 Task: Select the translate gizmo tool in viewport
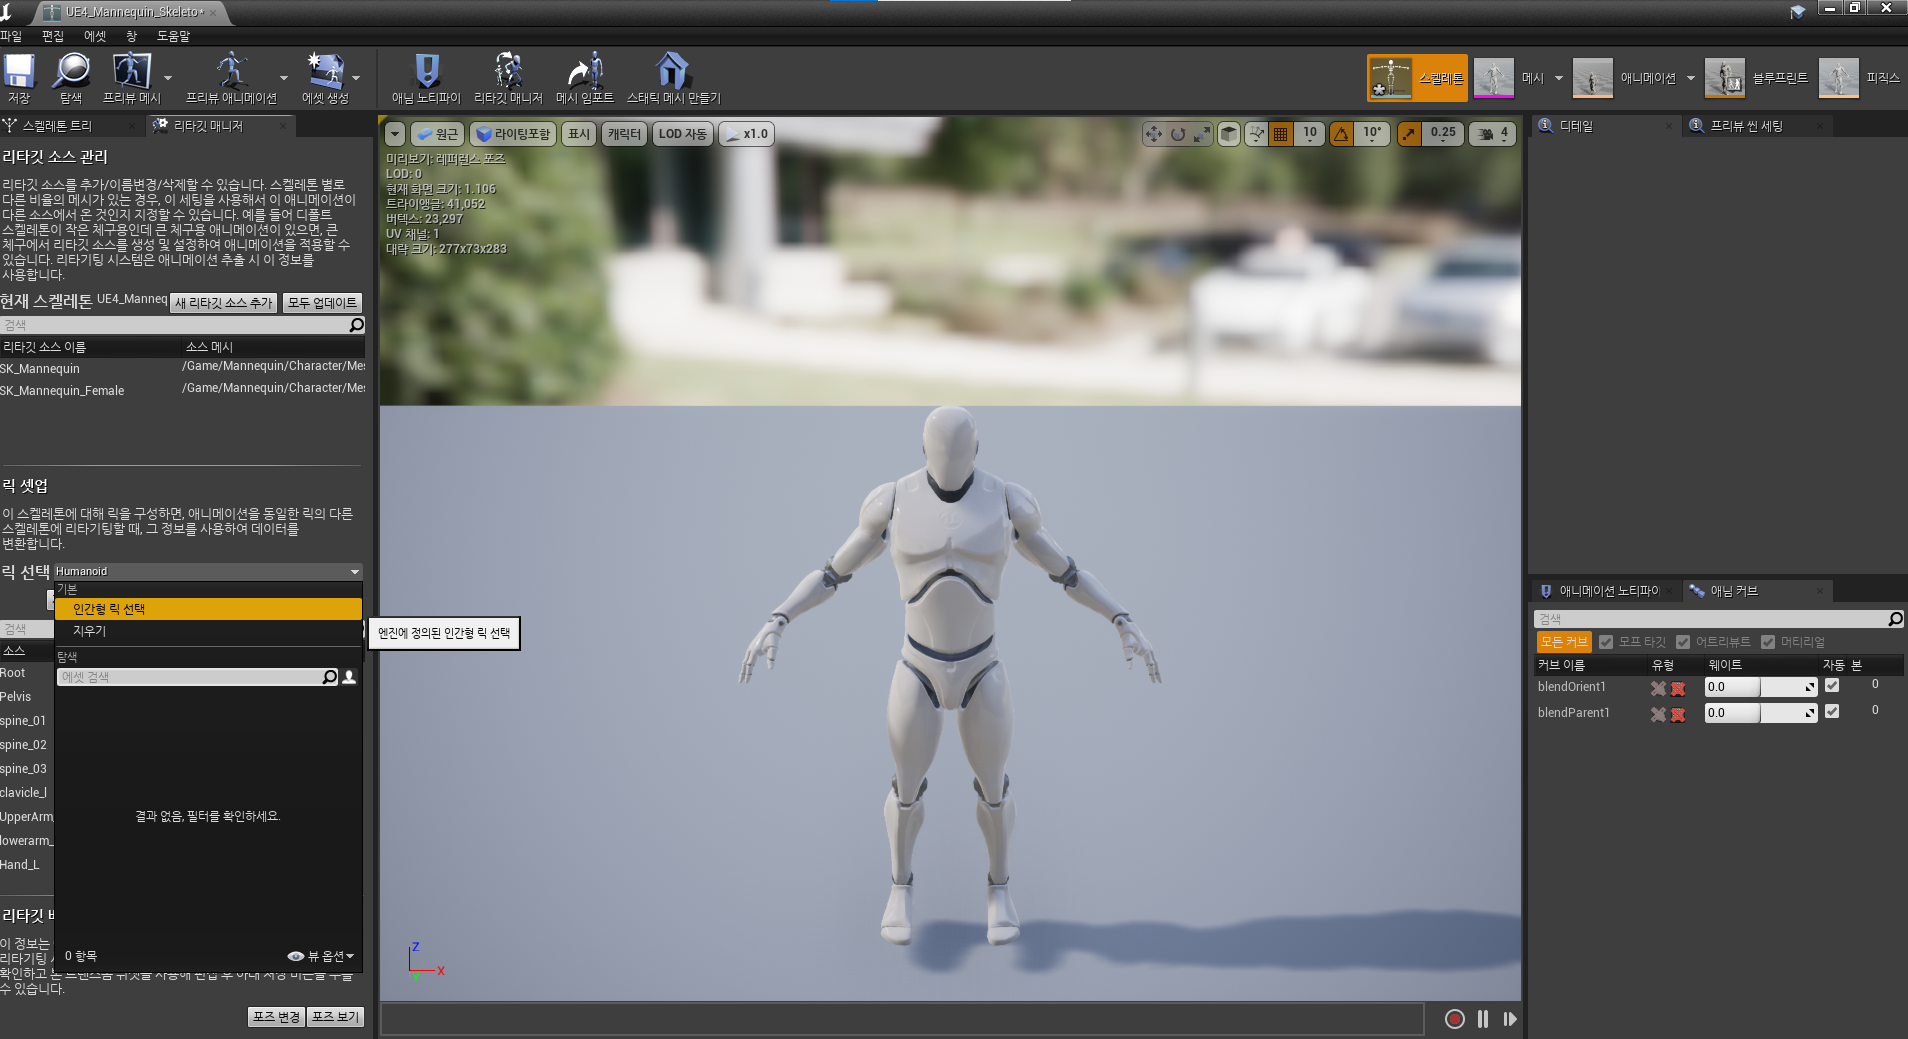pyautogui.click(x=1154, y=134)
